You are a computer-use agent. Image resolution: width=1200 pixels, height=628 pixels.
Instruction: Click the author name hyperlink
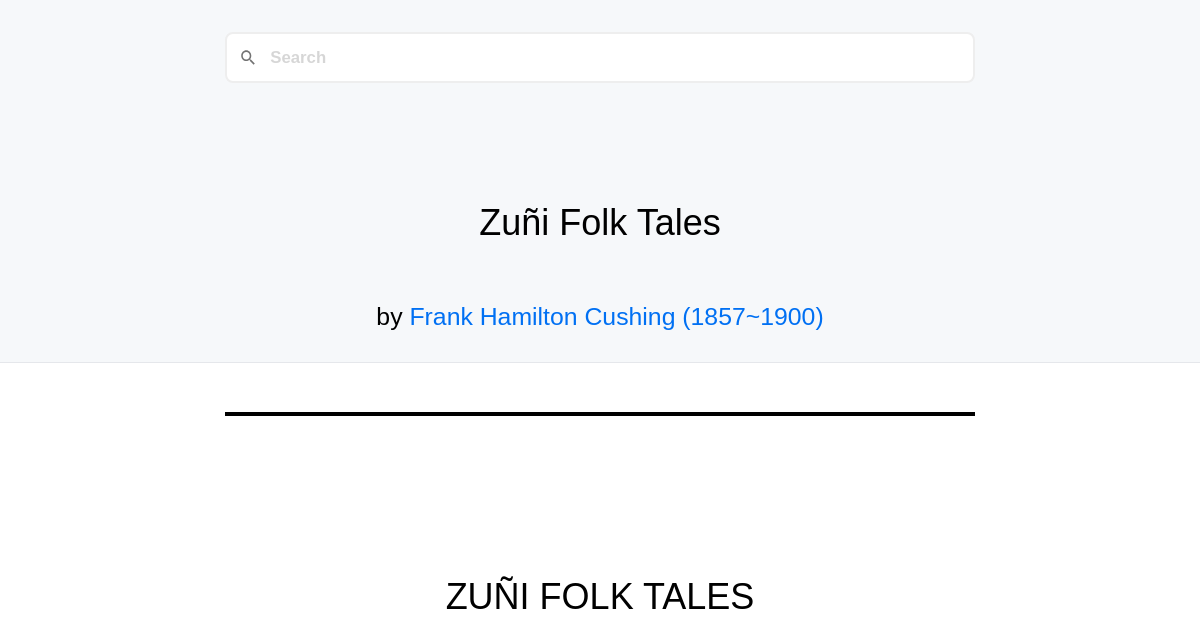pos(542,317)
